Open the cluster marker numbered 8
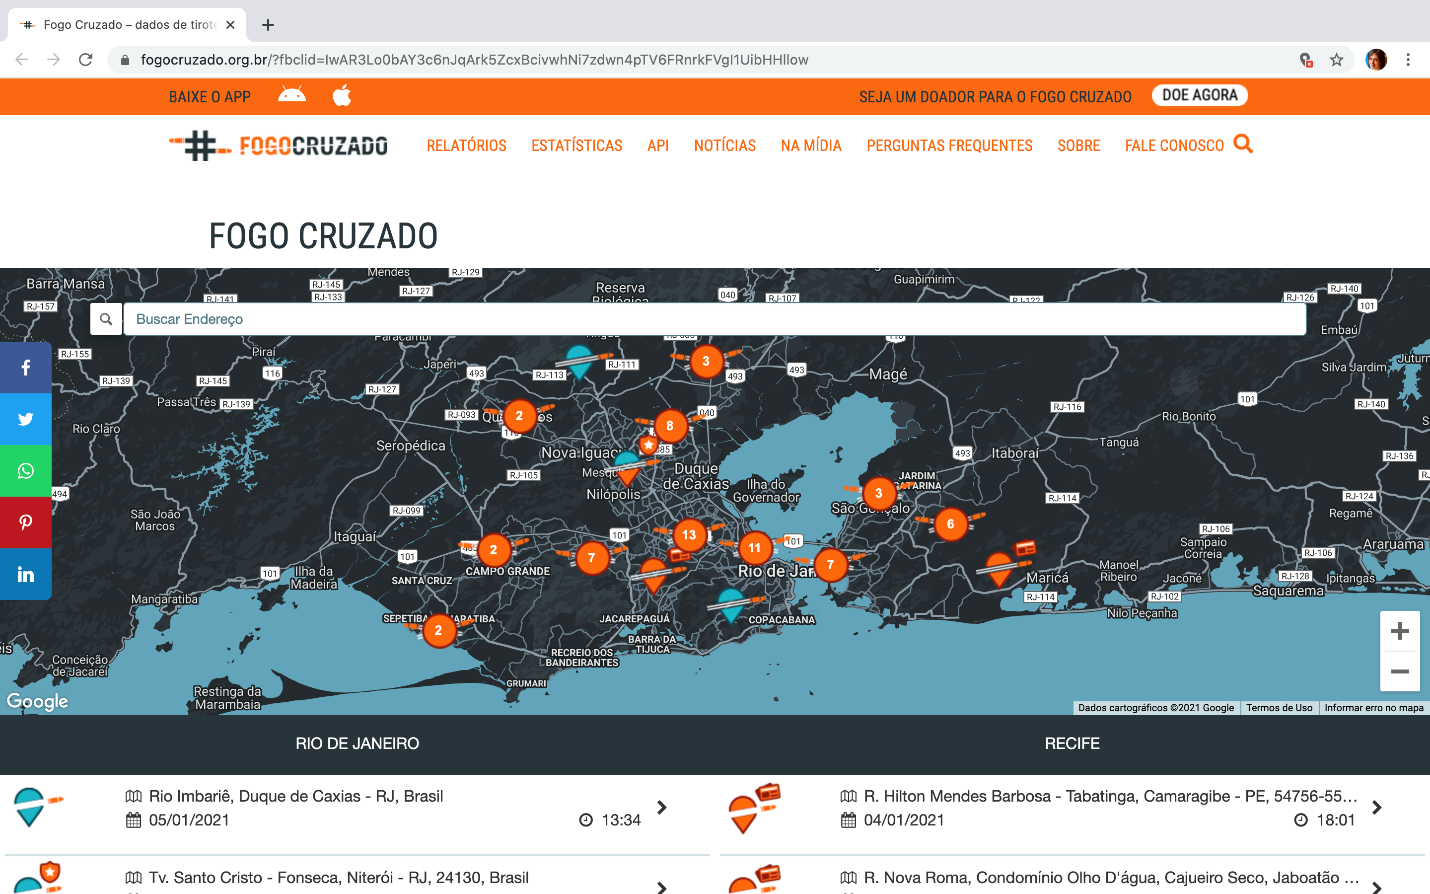The height and width of the screenshot is (894, 1430). pyautogui.click(x=670, y=426)
